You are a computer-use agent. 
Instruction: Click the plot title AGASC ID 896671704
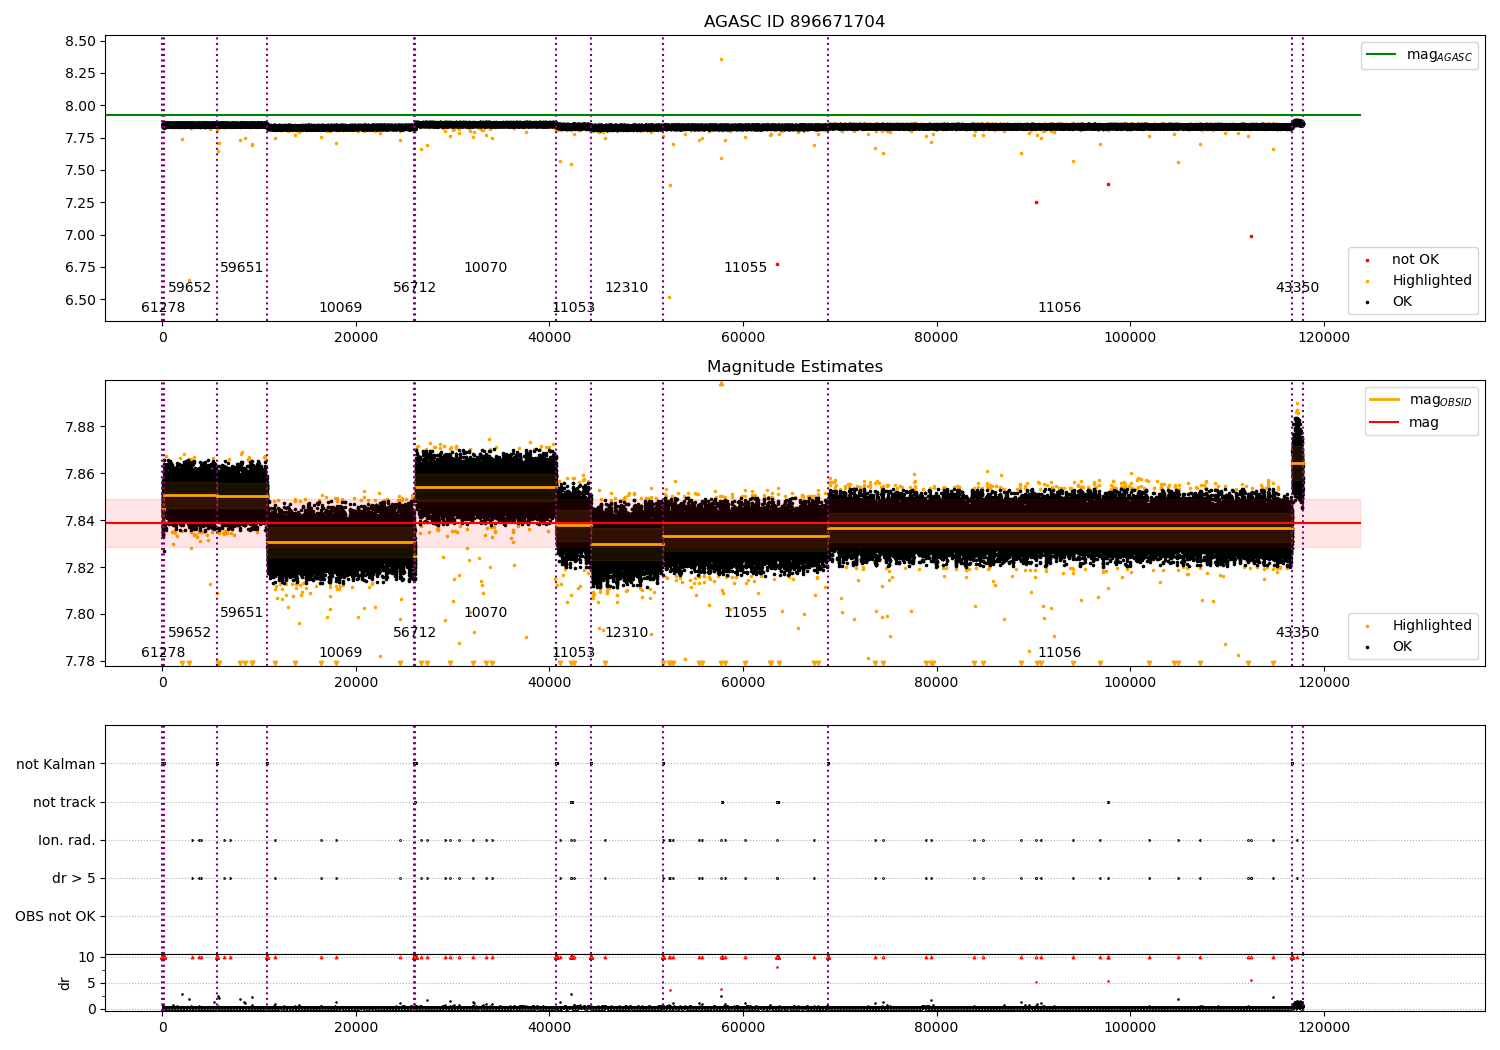click(794, 22)
